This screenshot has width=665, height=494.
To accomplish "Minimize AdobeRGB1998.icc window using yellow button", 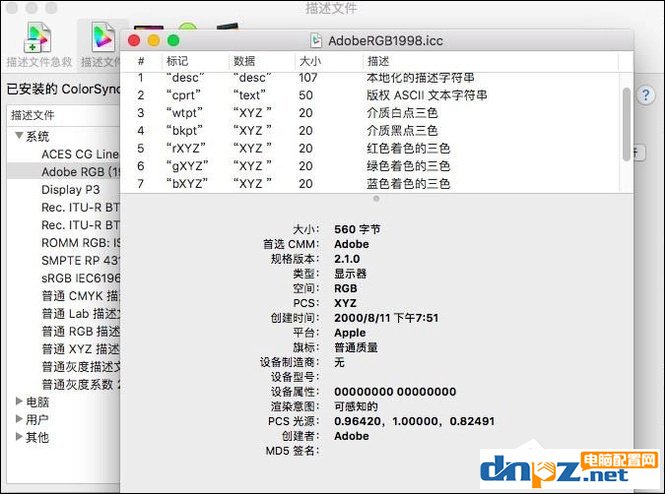I will (x=154, y=40).
